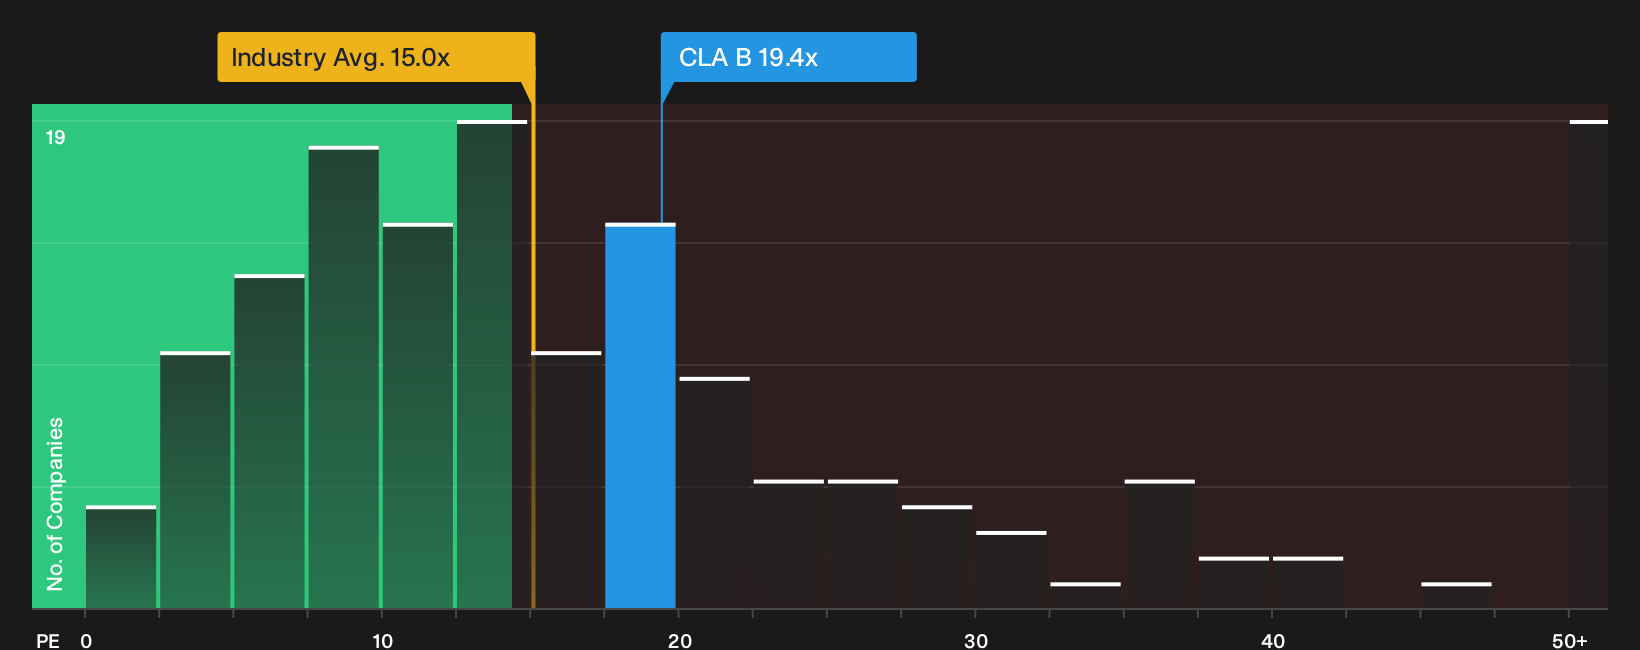Image resolution: width=1640 pixels, height=650 pixels.
Task: Select the blue CLA B histogram bar
Action: click(x=640, y=416)
